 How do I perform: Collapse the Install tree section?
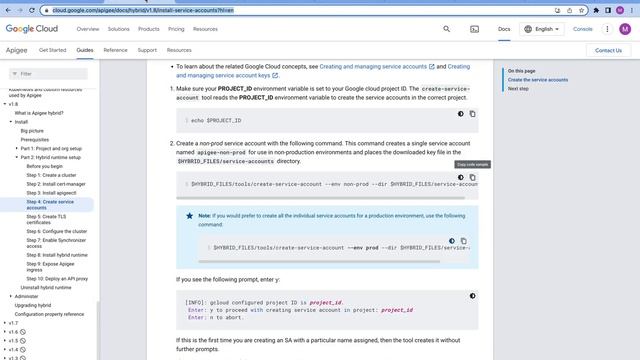[x=11, y=122]
